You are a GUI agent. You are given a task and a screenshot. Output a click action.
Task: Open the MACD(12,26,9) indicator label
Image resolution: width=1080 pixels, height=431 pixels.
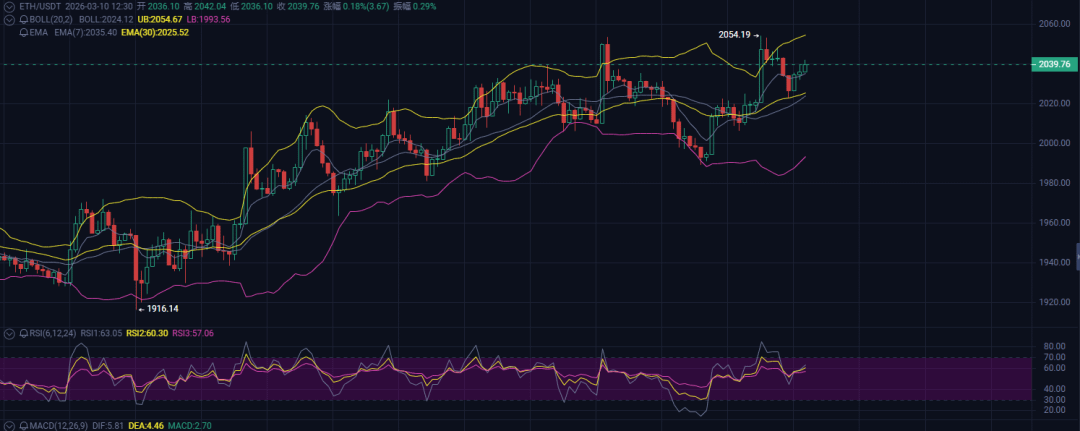[x=60, y=425]
